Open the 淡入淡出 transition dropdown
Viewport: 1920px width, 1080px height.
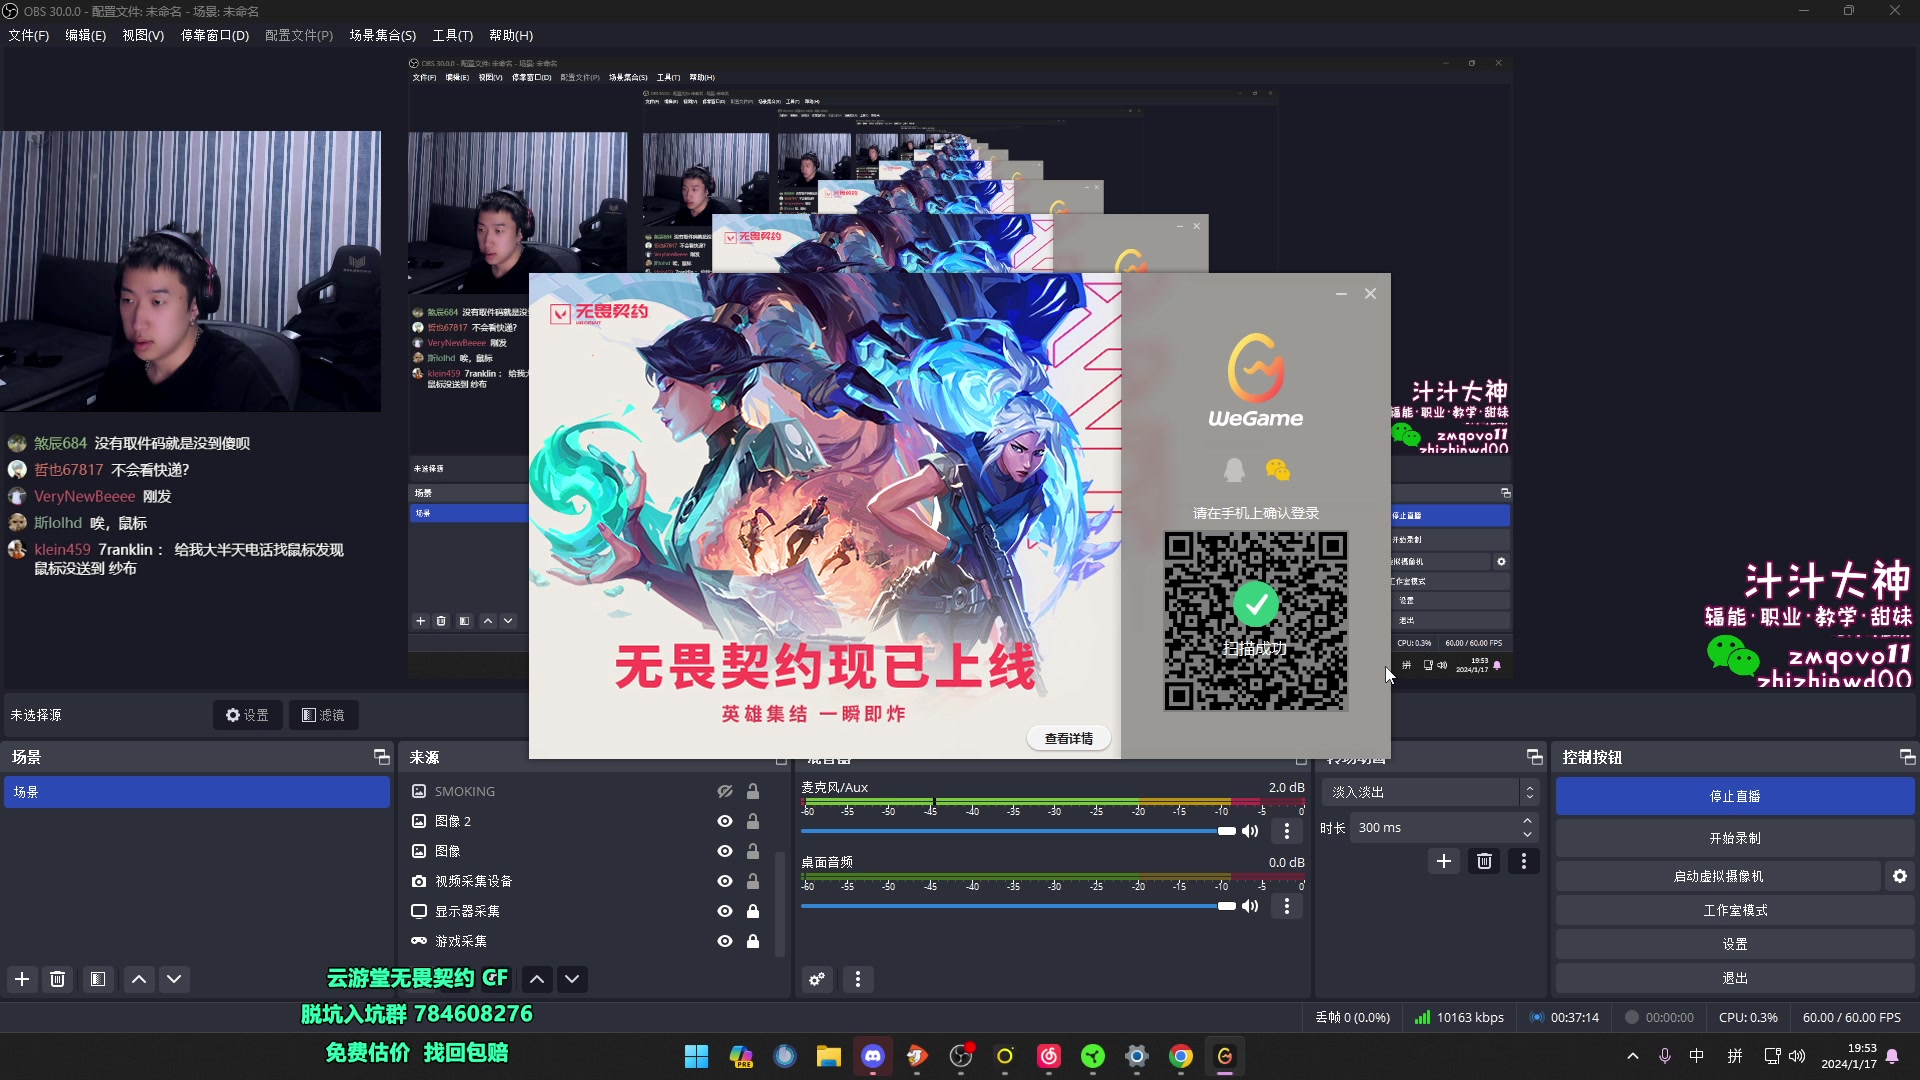1431,792
